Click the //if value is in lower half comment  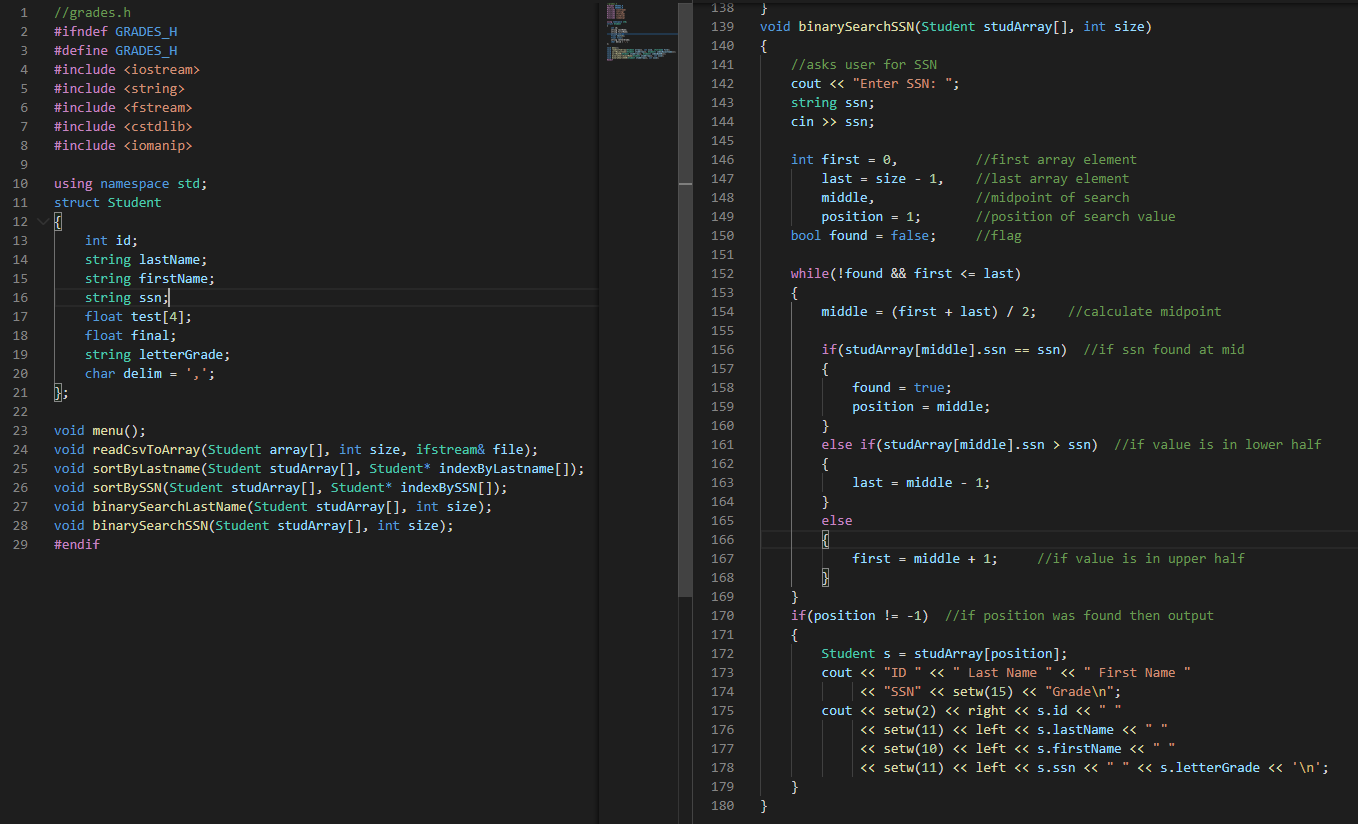[1218, 444]
